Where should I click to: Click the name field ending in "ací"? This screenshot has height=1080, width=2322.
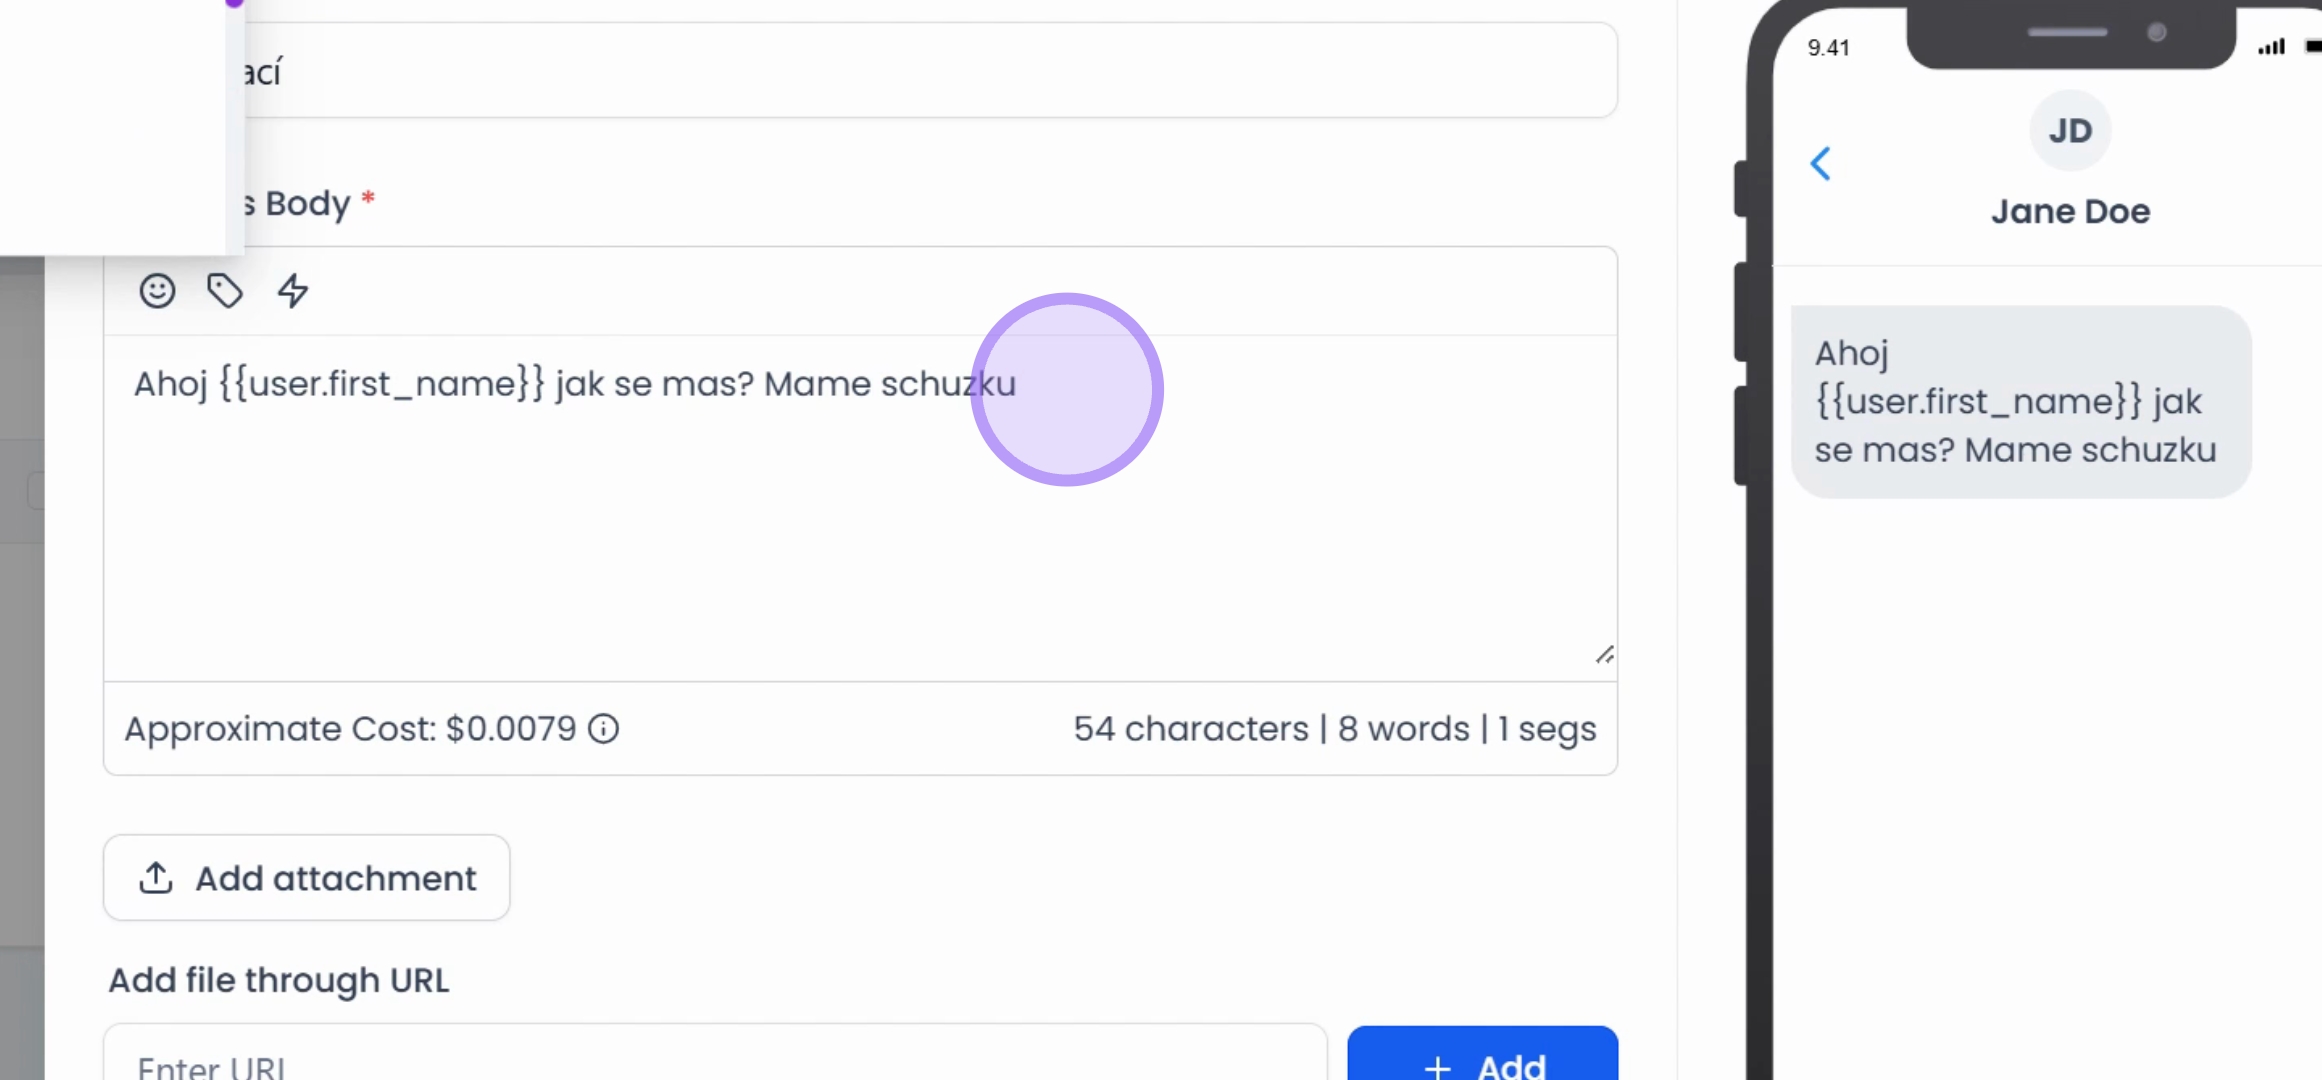[x=930, y=70]
